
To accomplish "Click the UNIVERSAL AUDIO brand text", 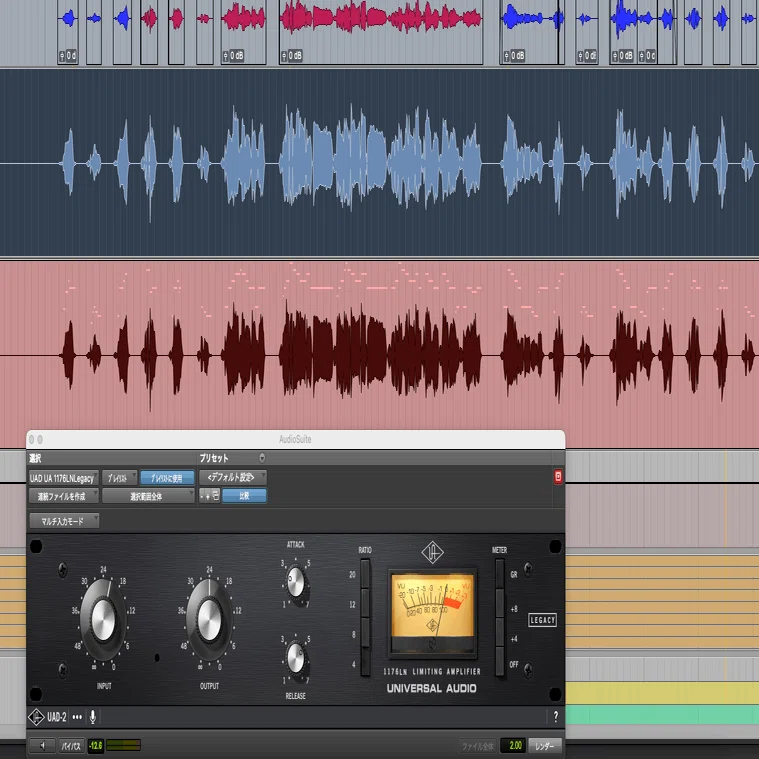I will [431, 688].
